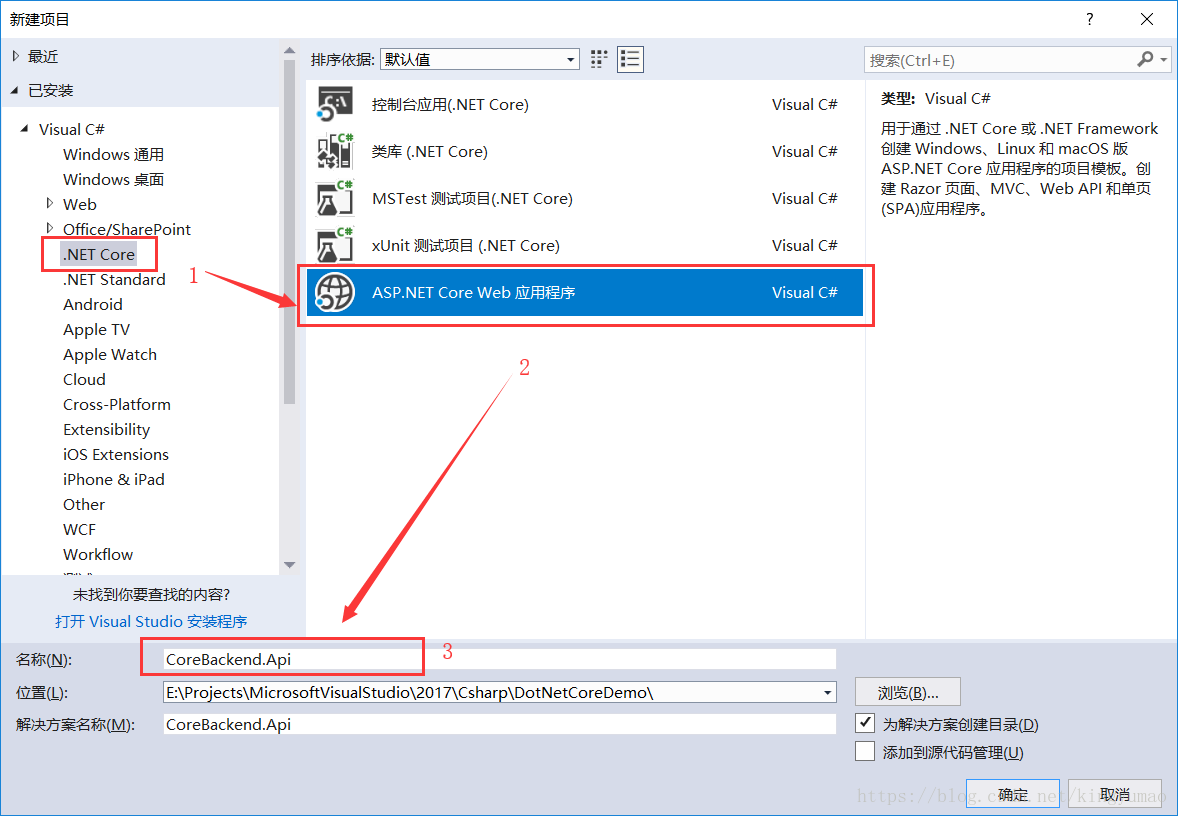
Task: Choose MSTest 测试项目(.NET Core) template
Action: point(584,198)
